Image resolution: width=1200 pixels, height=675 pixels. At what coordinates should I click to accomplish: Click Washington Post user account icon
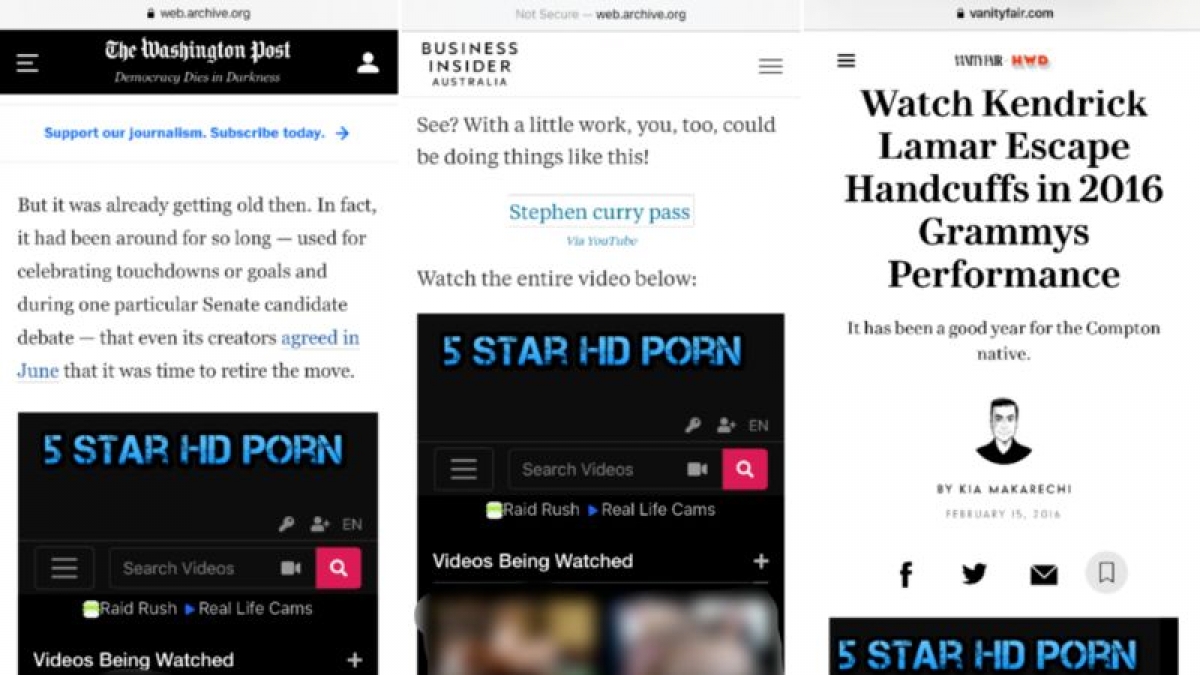coord(368,63)
